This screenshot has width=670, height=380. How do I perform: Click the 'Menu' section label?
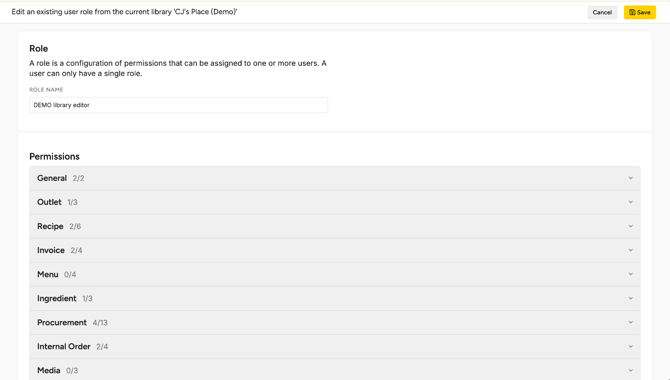coord(47,274)
